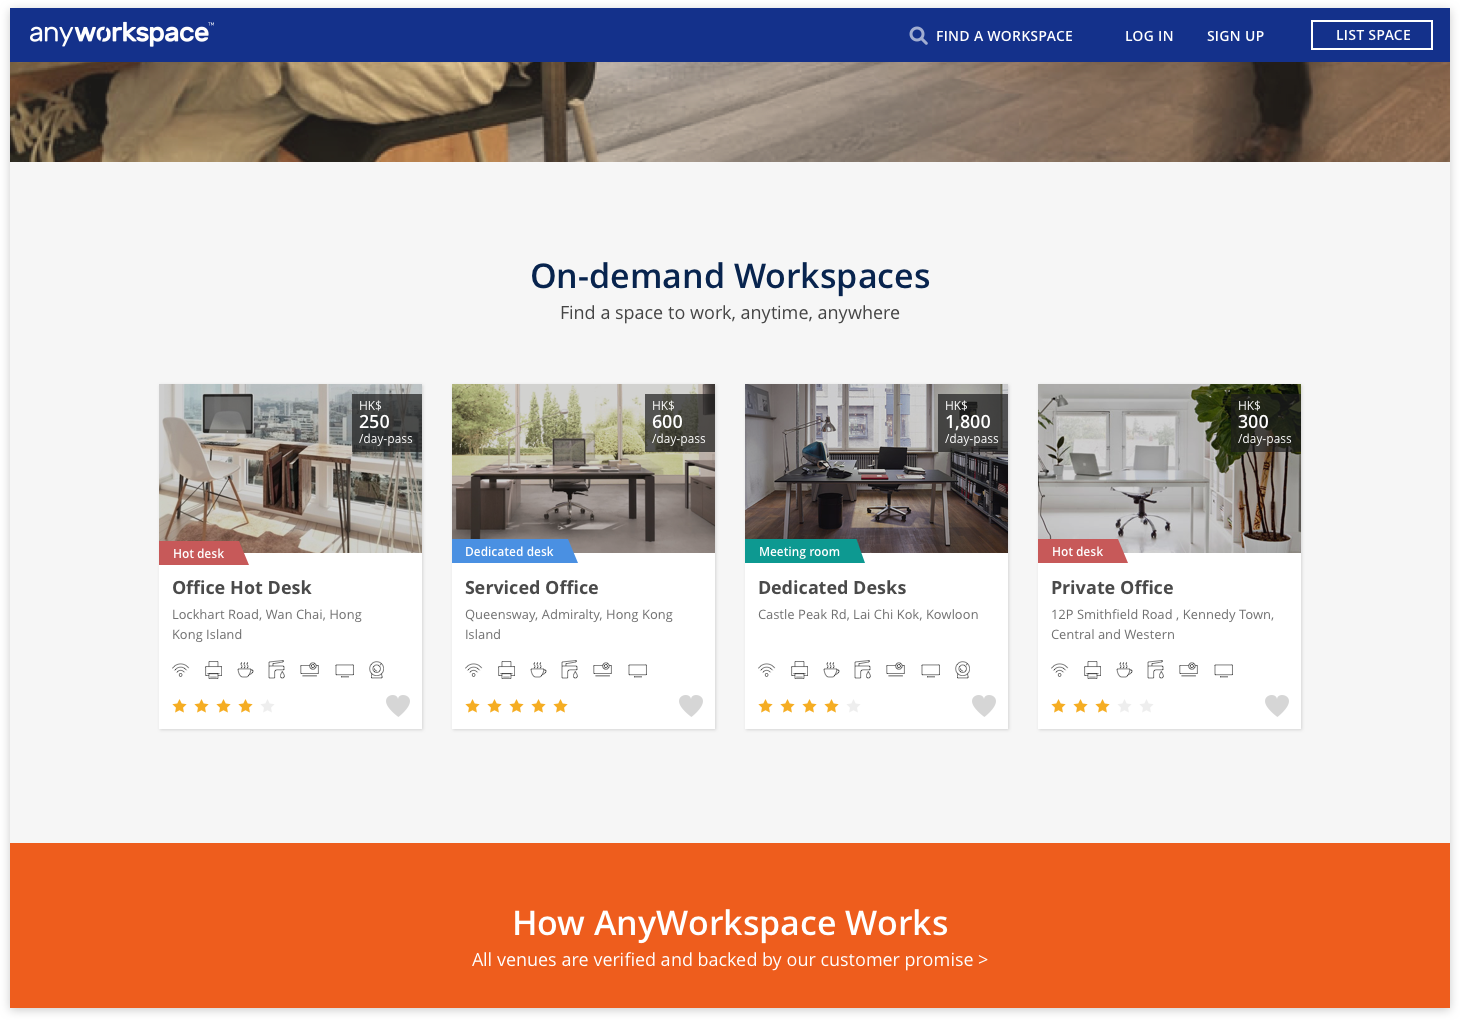
Task: Click the coffee cup icon on Dedicated Desks card
Action: (831, 670)
